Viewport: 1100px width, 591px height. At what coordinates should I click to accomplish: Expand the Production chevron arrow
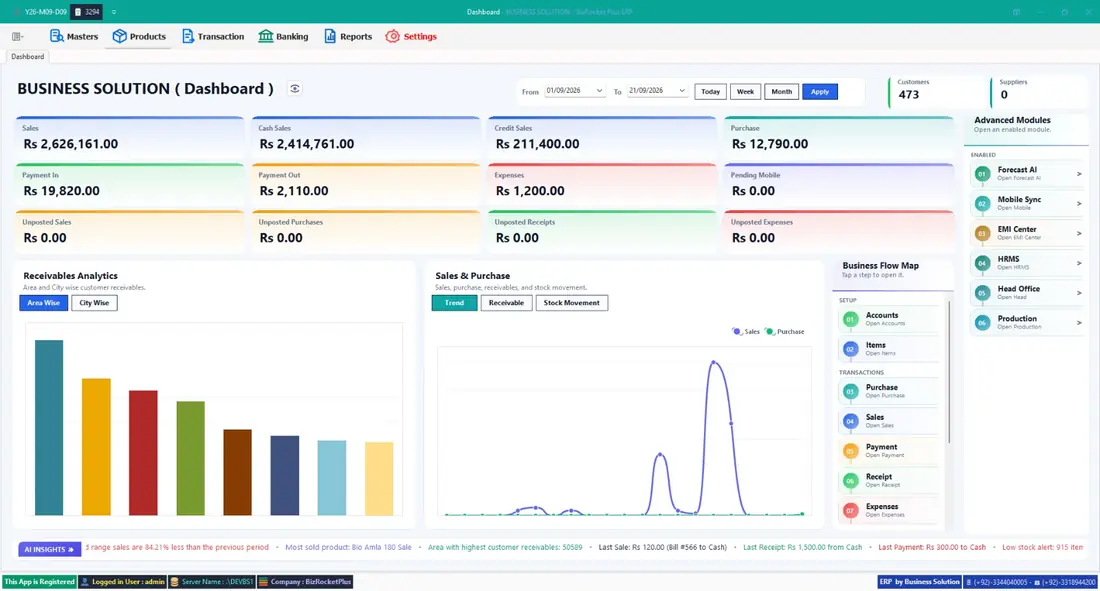pos(1079,323)
